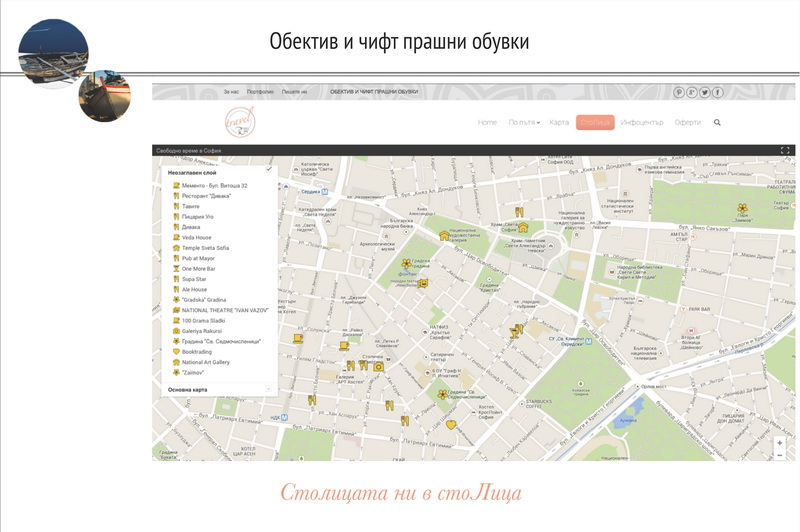Zoom in on the map
Viewport: 800px width, 532px height.
coord(780,442)
